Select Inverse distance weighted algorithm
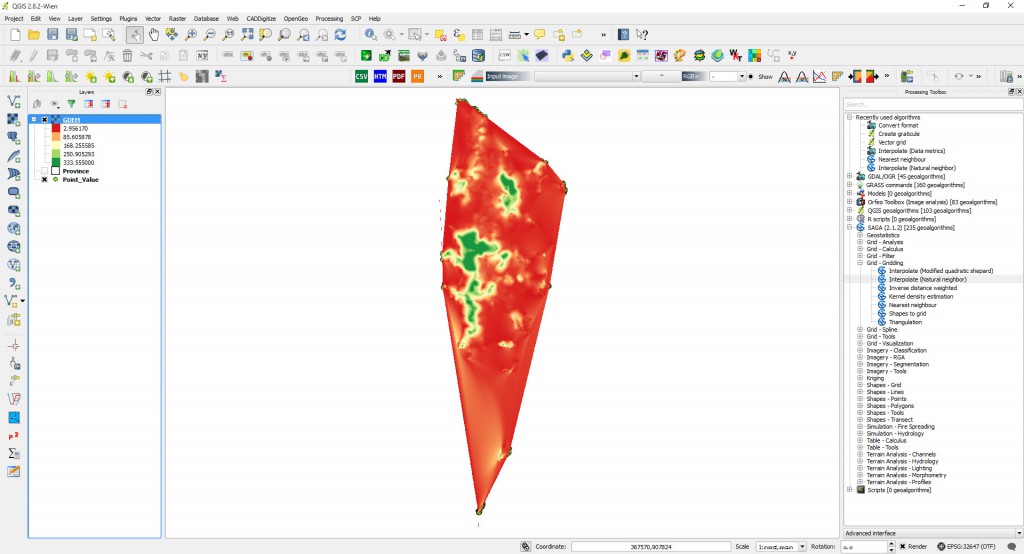Screen dimensions: 1024x554 point(920,288)
